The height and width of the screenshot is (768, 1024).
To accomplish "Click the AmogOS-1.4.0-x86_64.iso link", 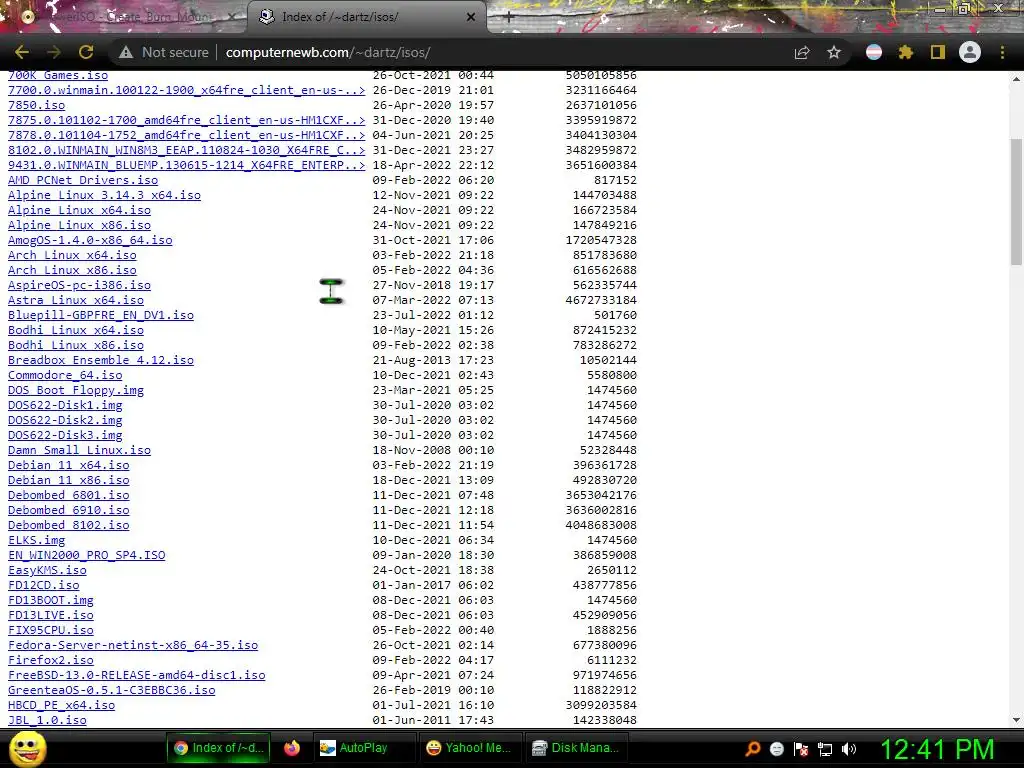I will pos(90,240).
